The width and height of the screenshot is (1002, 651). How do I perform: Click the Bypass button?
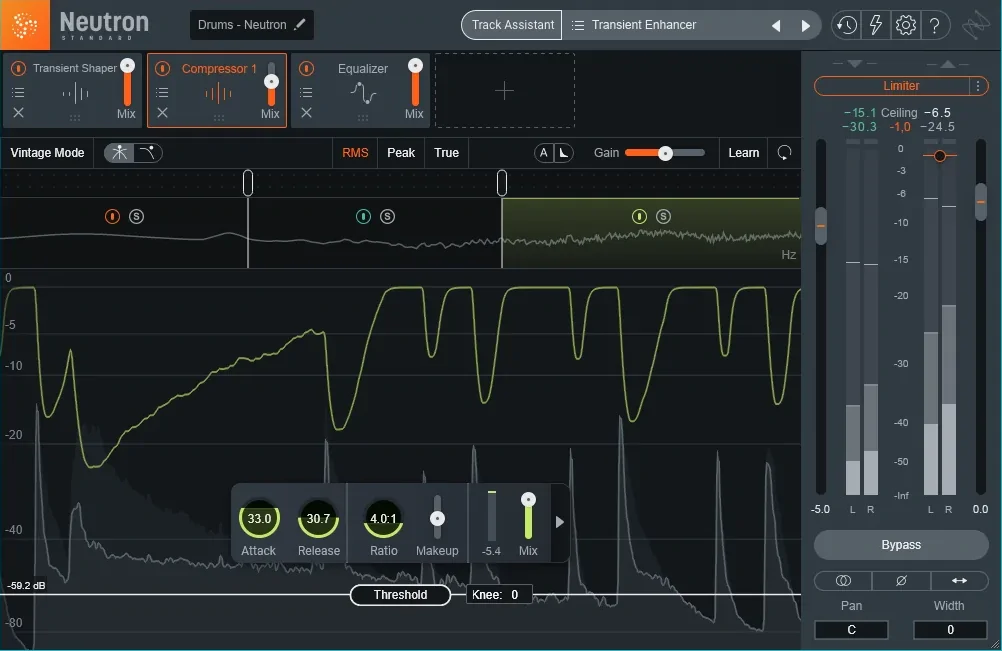point(901,545)
